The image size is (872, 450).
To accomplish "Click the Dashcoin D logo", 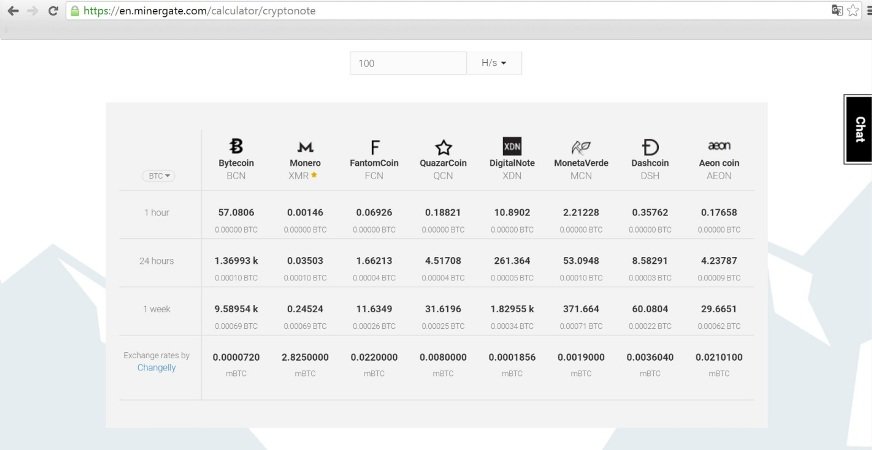I will (650, 147).
